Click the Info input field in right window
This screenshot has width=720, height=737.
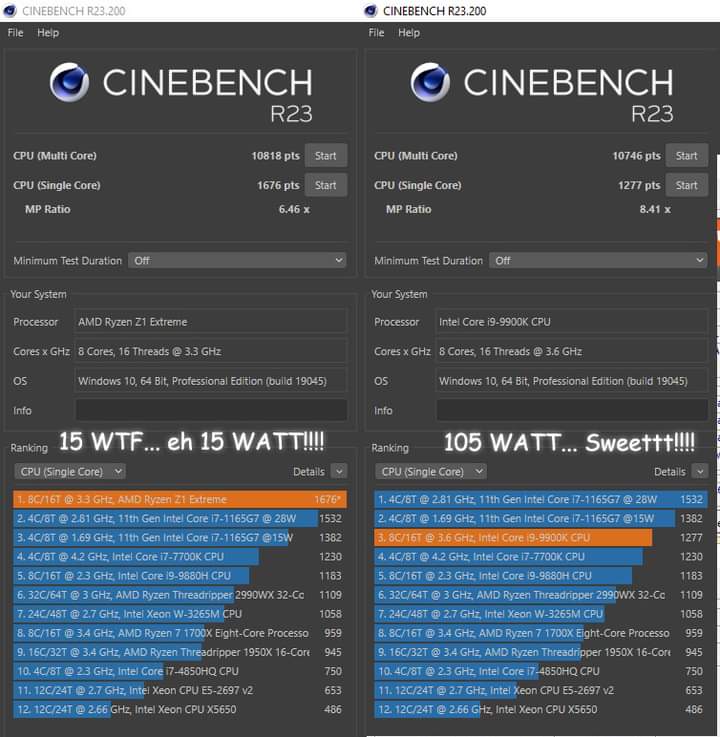tap(572, 410)
